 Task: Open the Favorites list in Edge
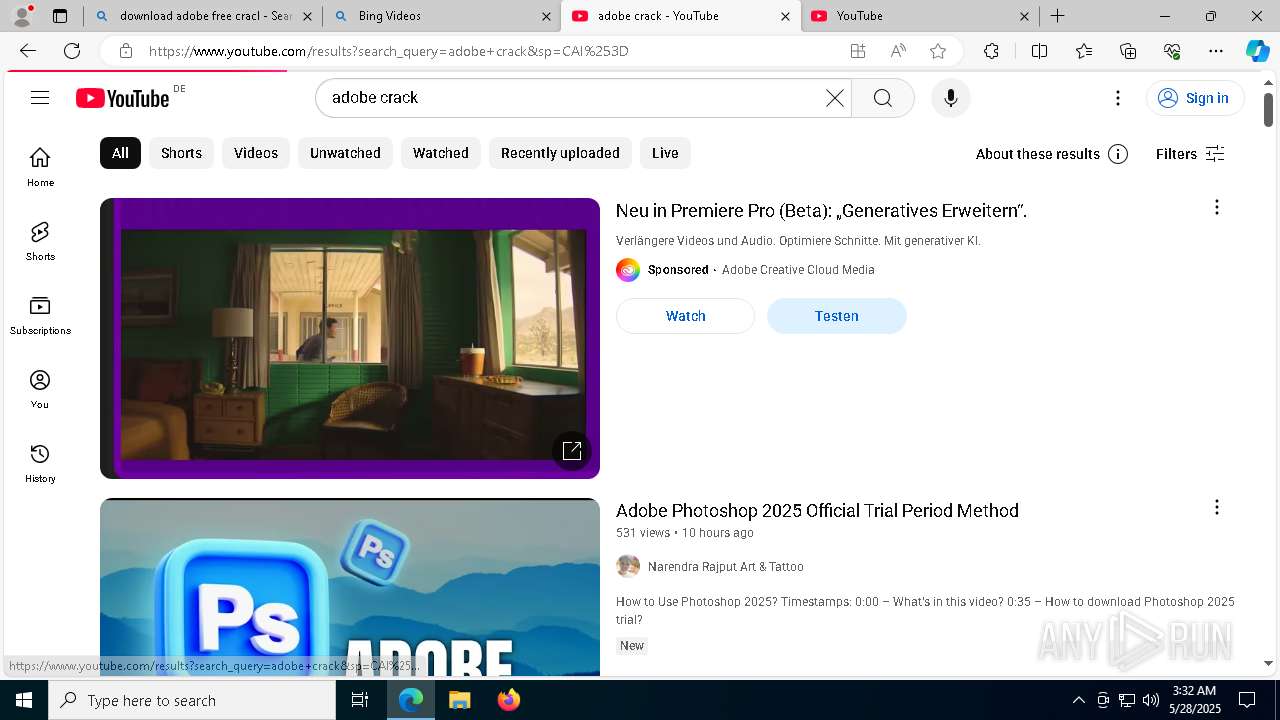pos(1084,51)
